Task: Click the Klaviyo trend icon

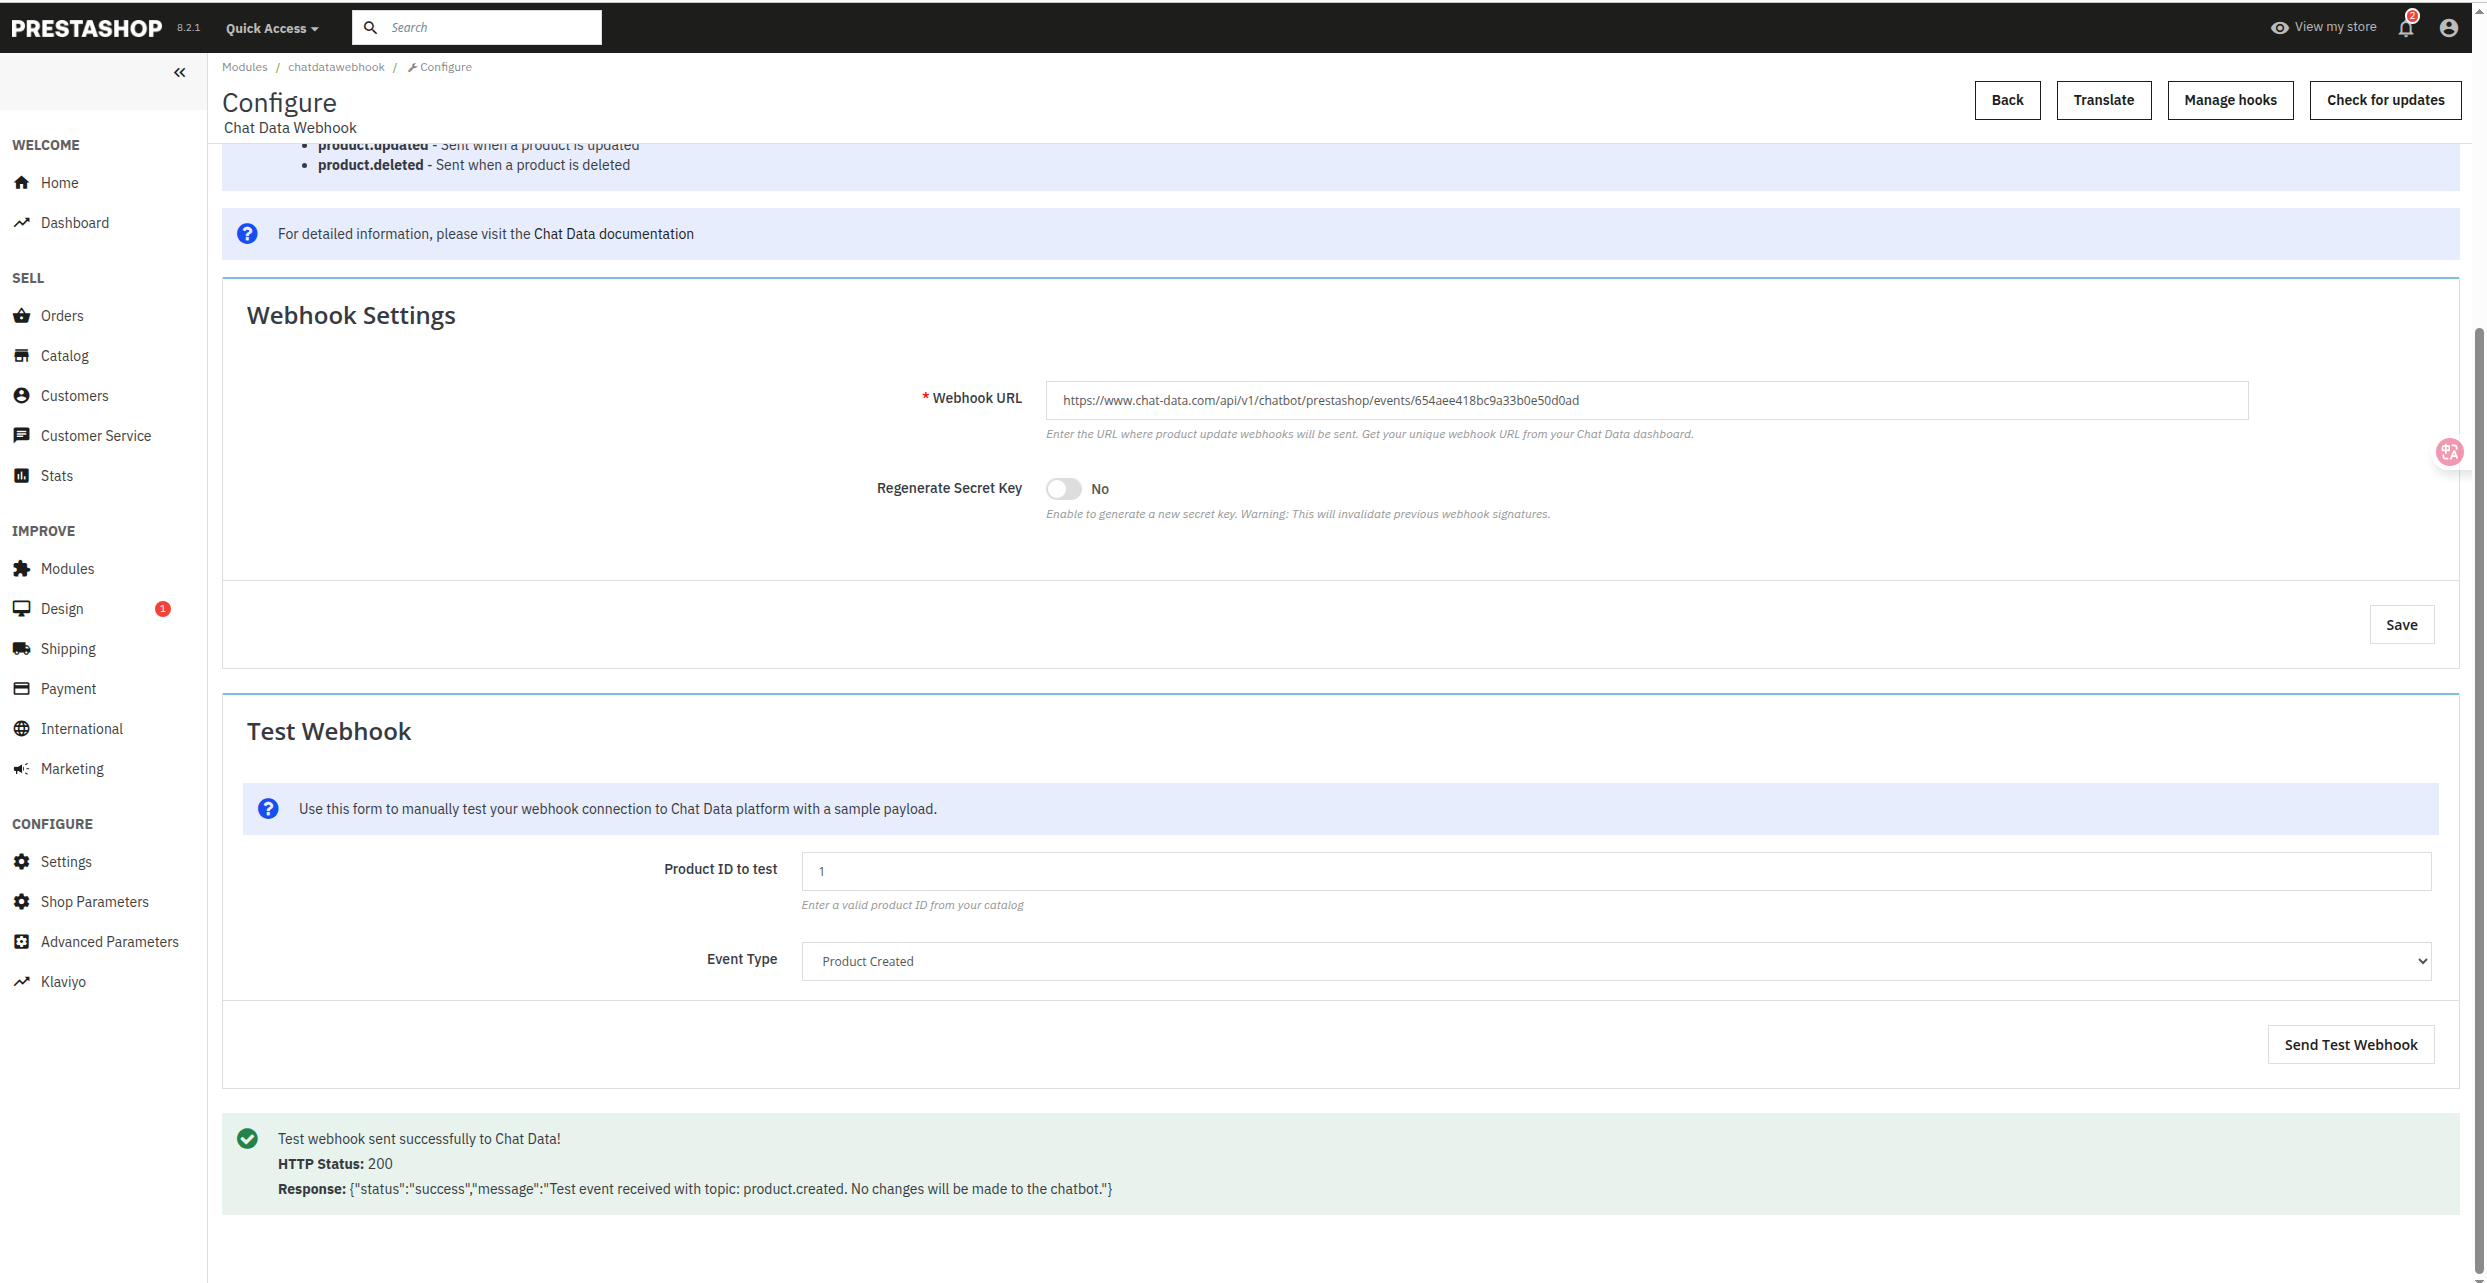Action: click(x=22, y=982)
